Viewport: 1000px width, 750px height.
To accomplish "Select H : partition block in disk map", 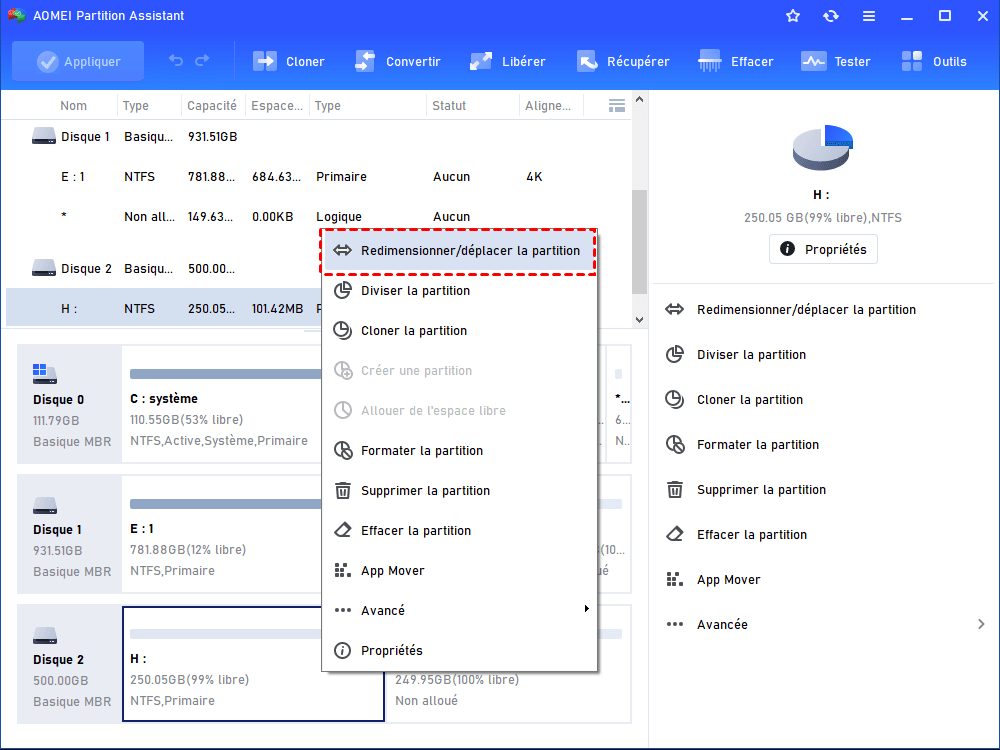I will click(253, 664).
